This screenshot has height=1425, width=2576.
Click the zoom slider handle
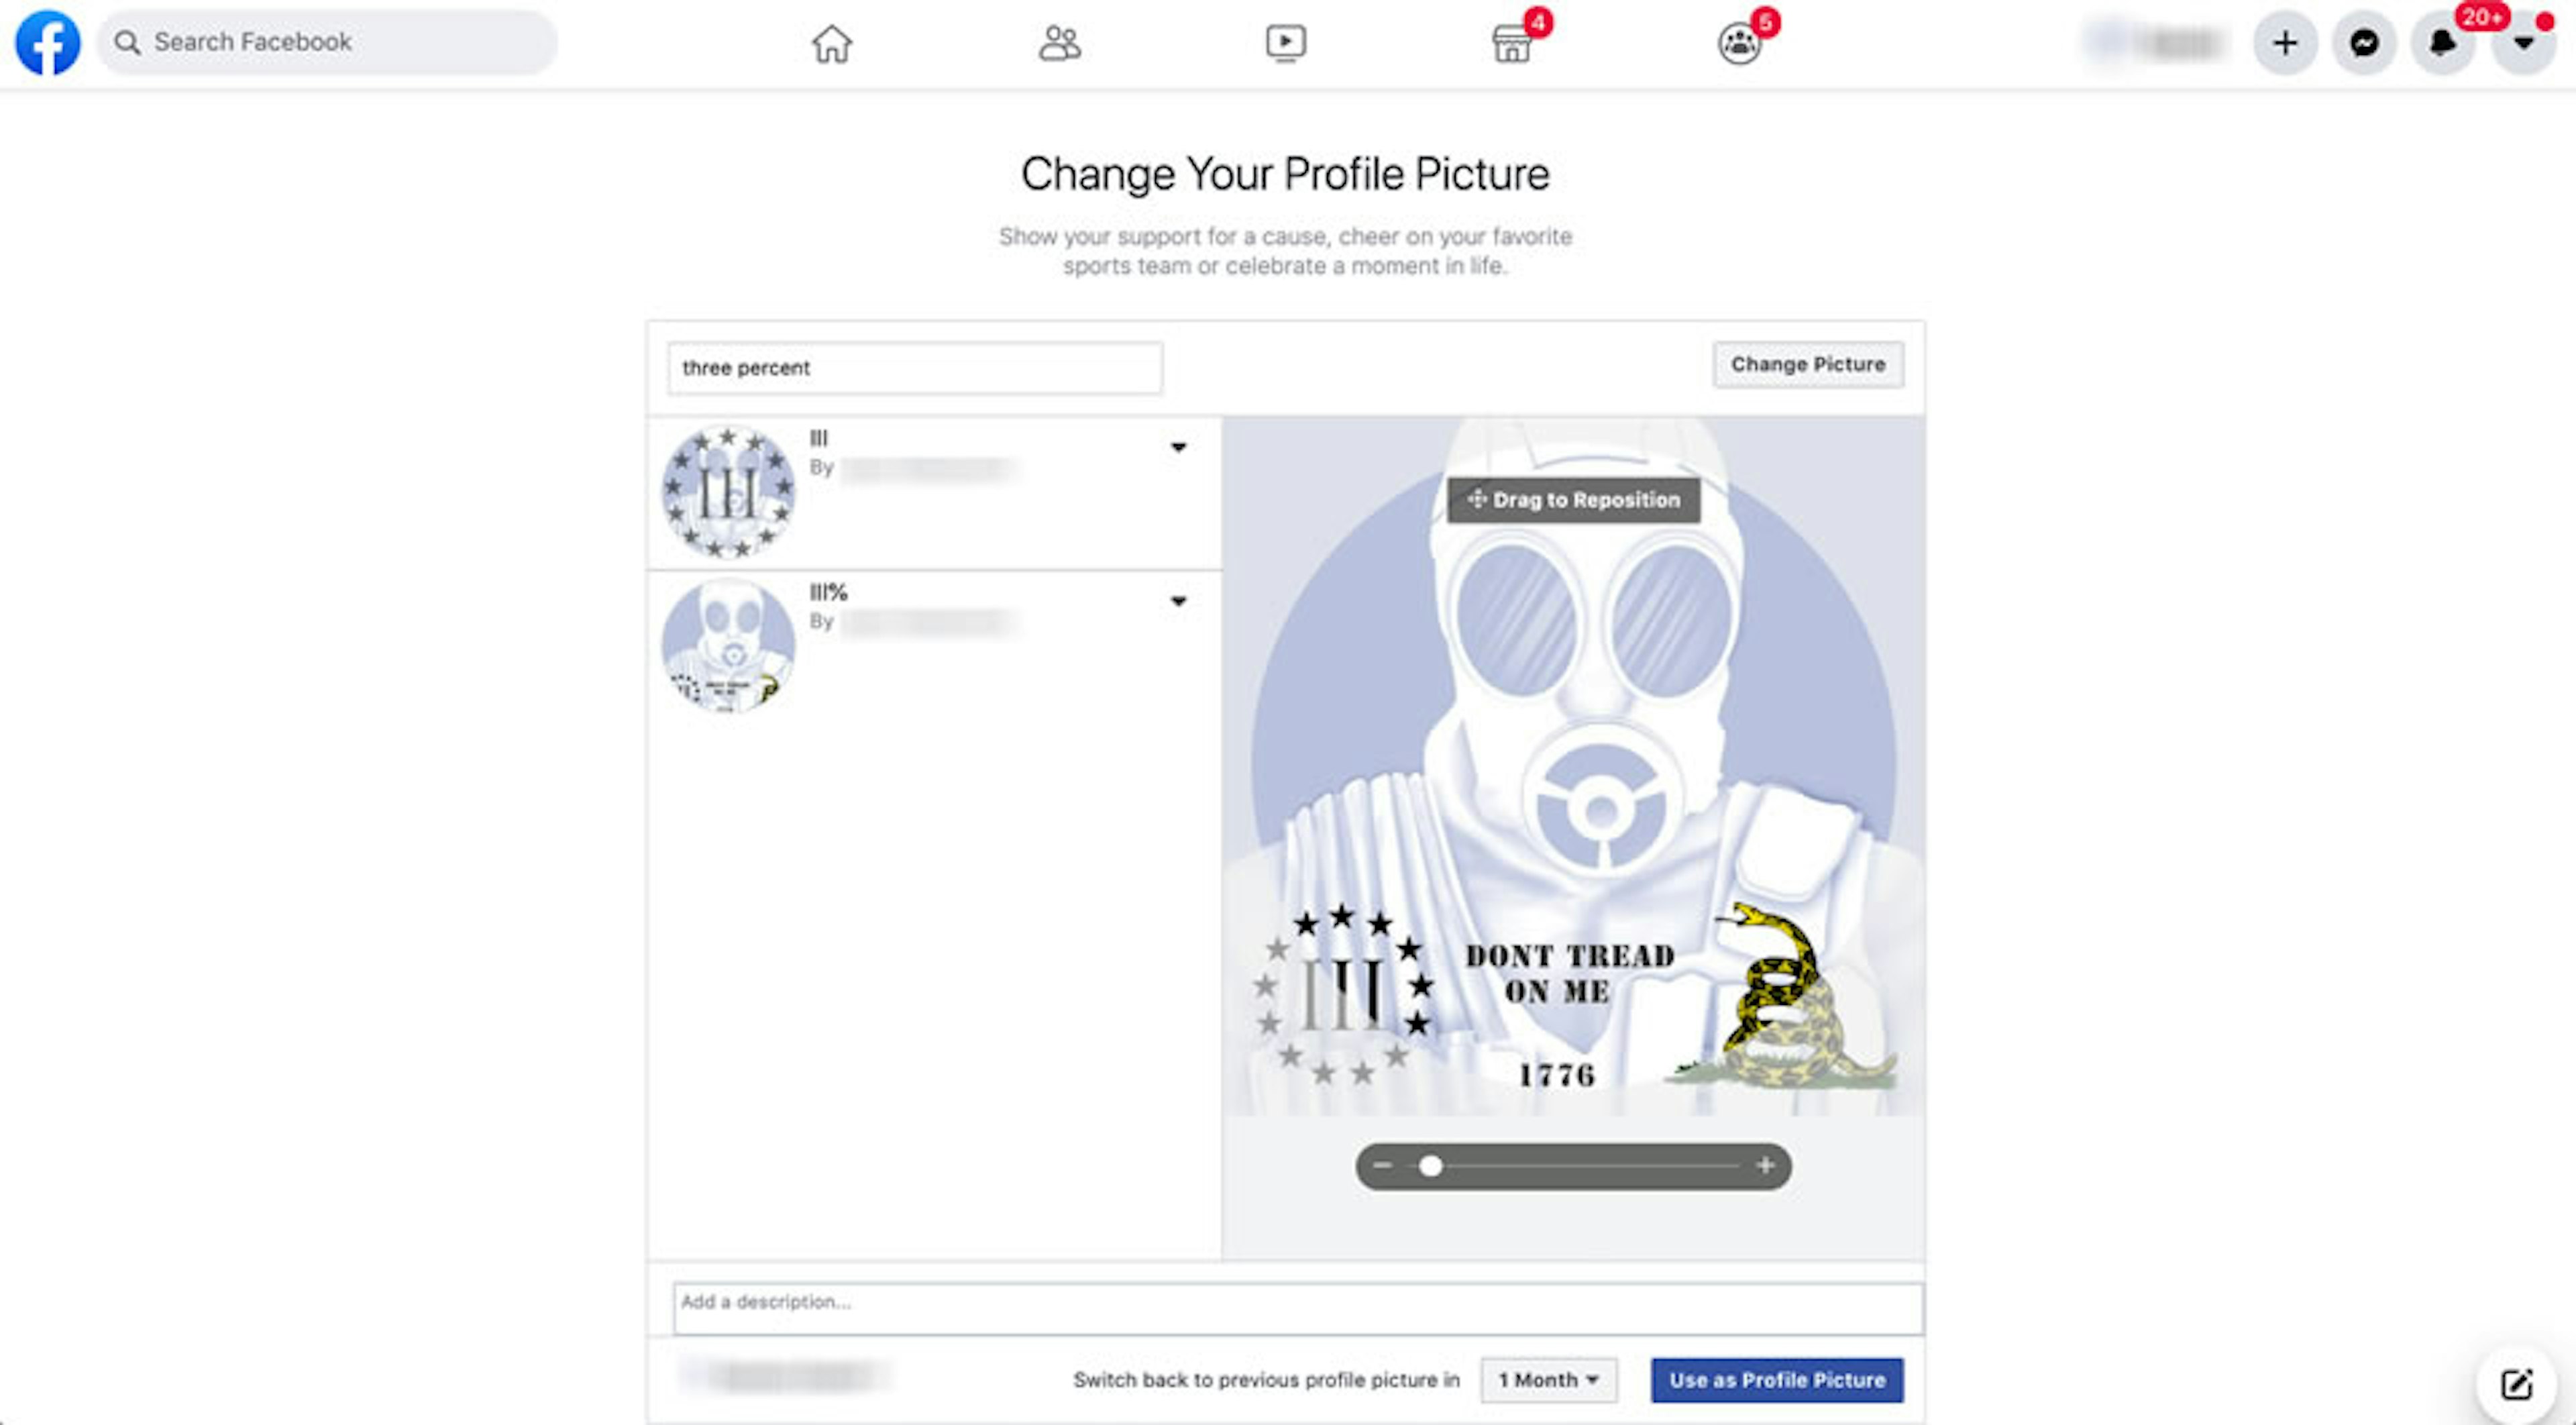[x=1430, y=1166]
